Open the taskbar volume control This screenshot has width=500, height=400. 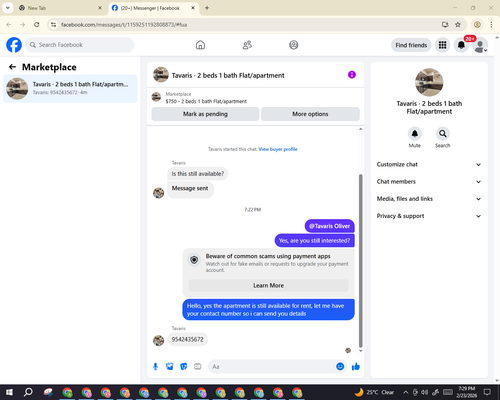click(424, 392)
